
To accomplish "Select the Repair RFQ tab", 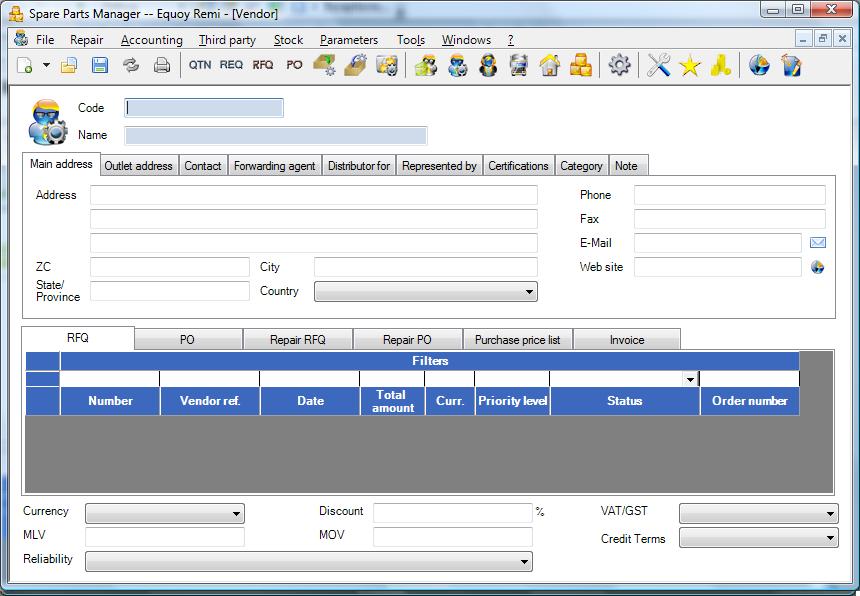I will pos(298,339).
